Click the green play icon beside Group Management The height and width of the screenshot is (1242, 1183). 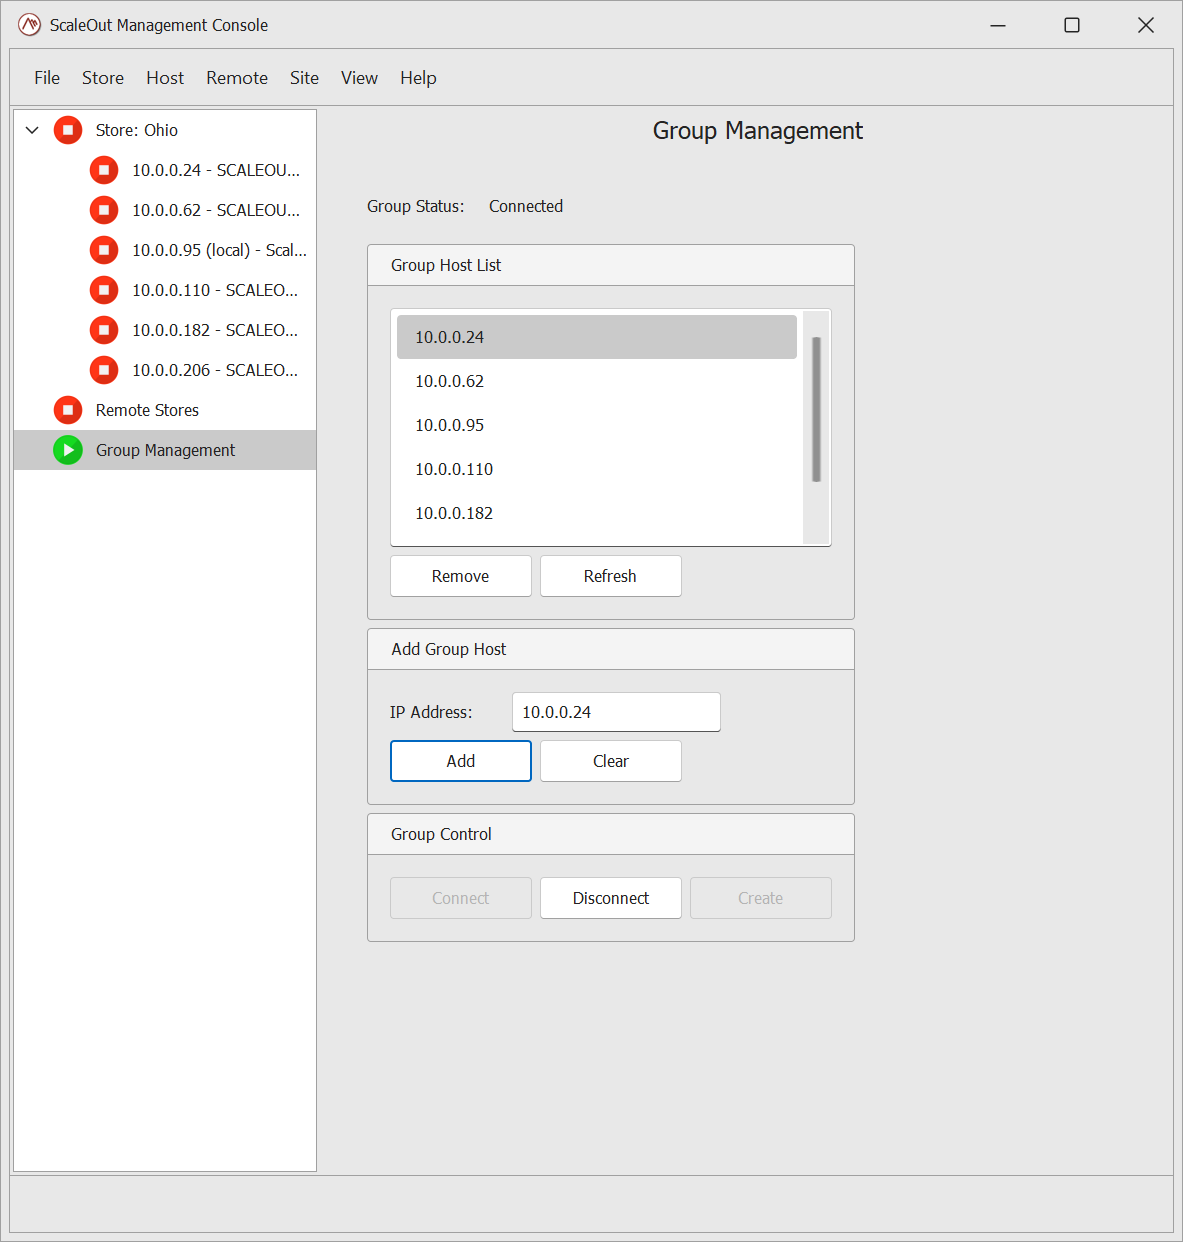point(68,450)
